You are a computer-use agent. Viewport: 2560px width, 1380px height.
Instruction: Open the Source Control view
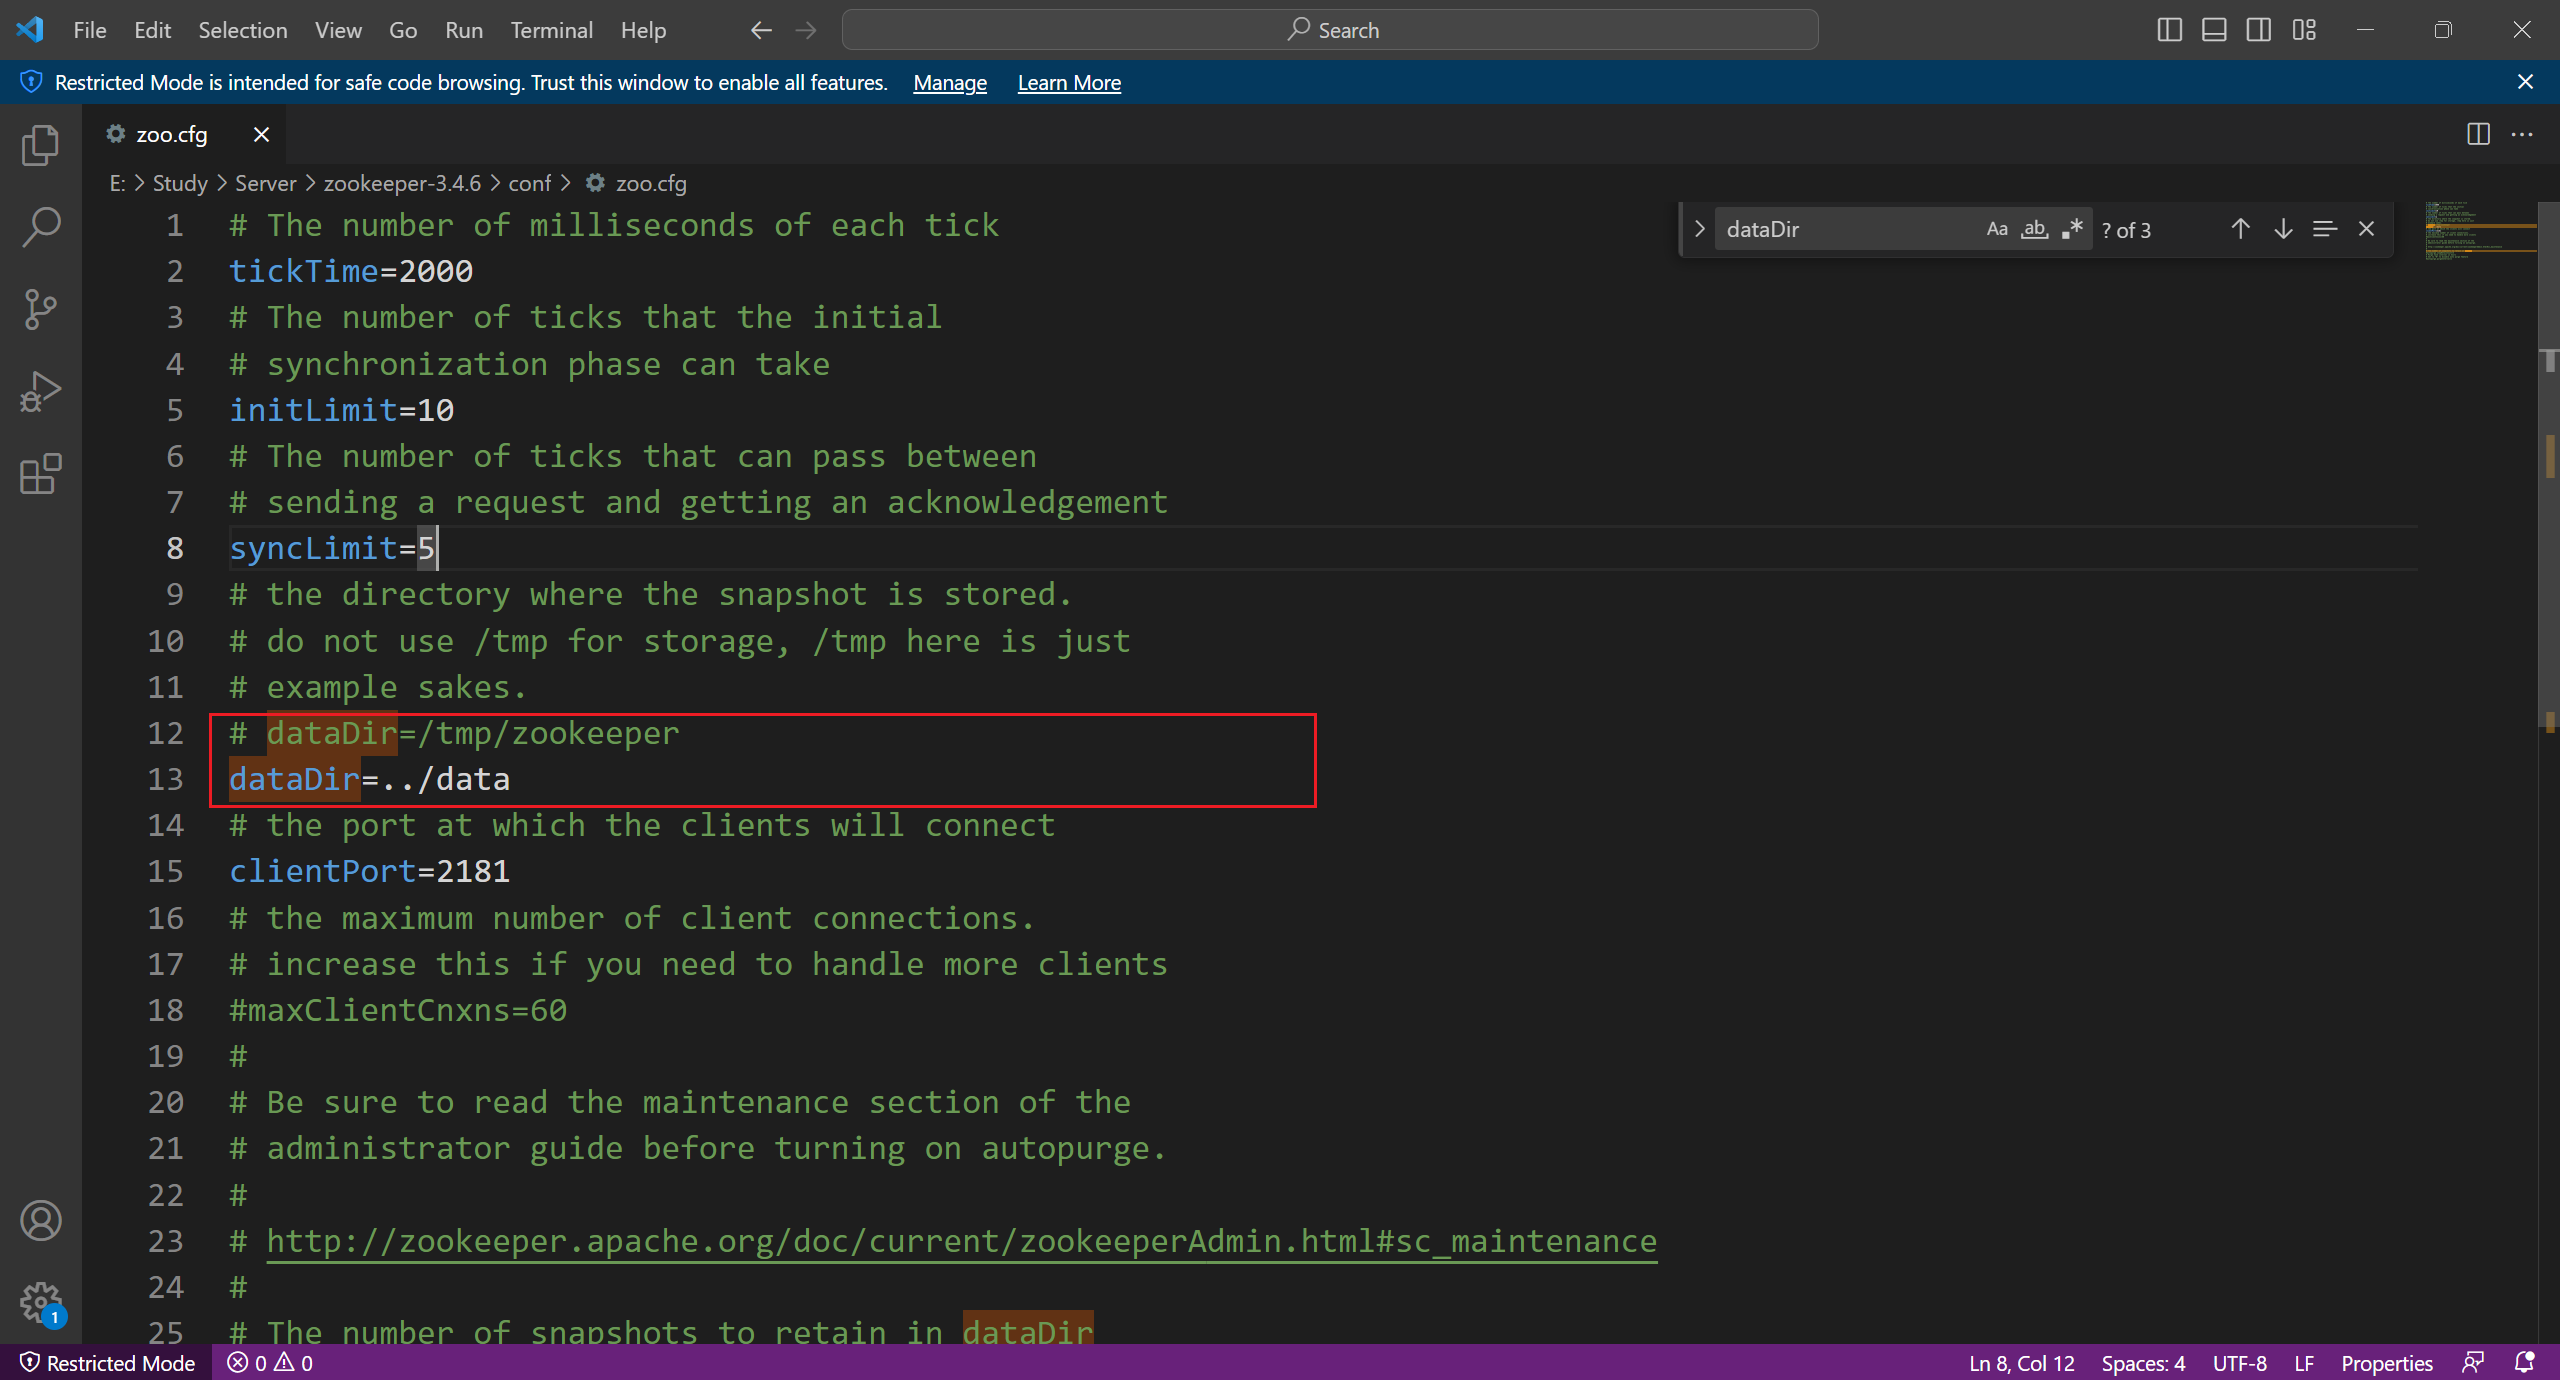[x=40, y=309]
